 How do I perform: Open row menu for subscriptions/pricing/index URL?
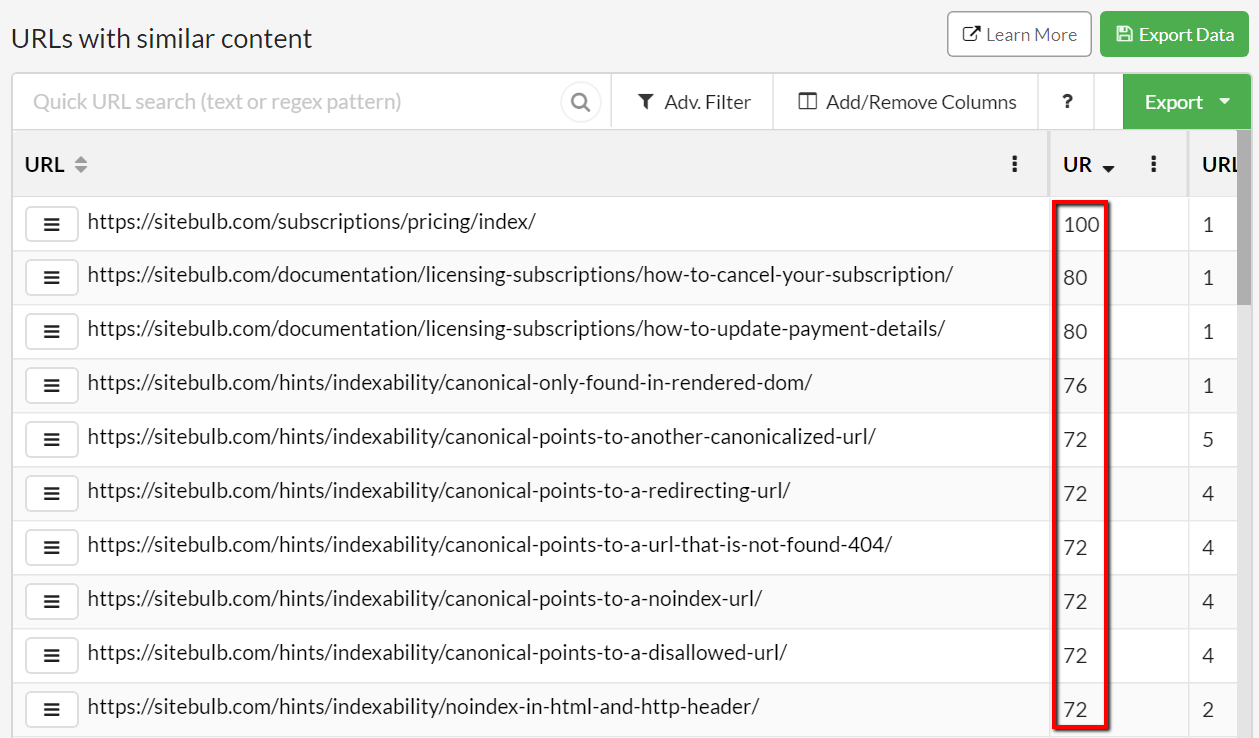tap(52, 225)
